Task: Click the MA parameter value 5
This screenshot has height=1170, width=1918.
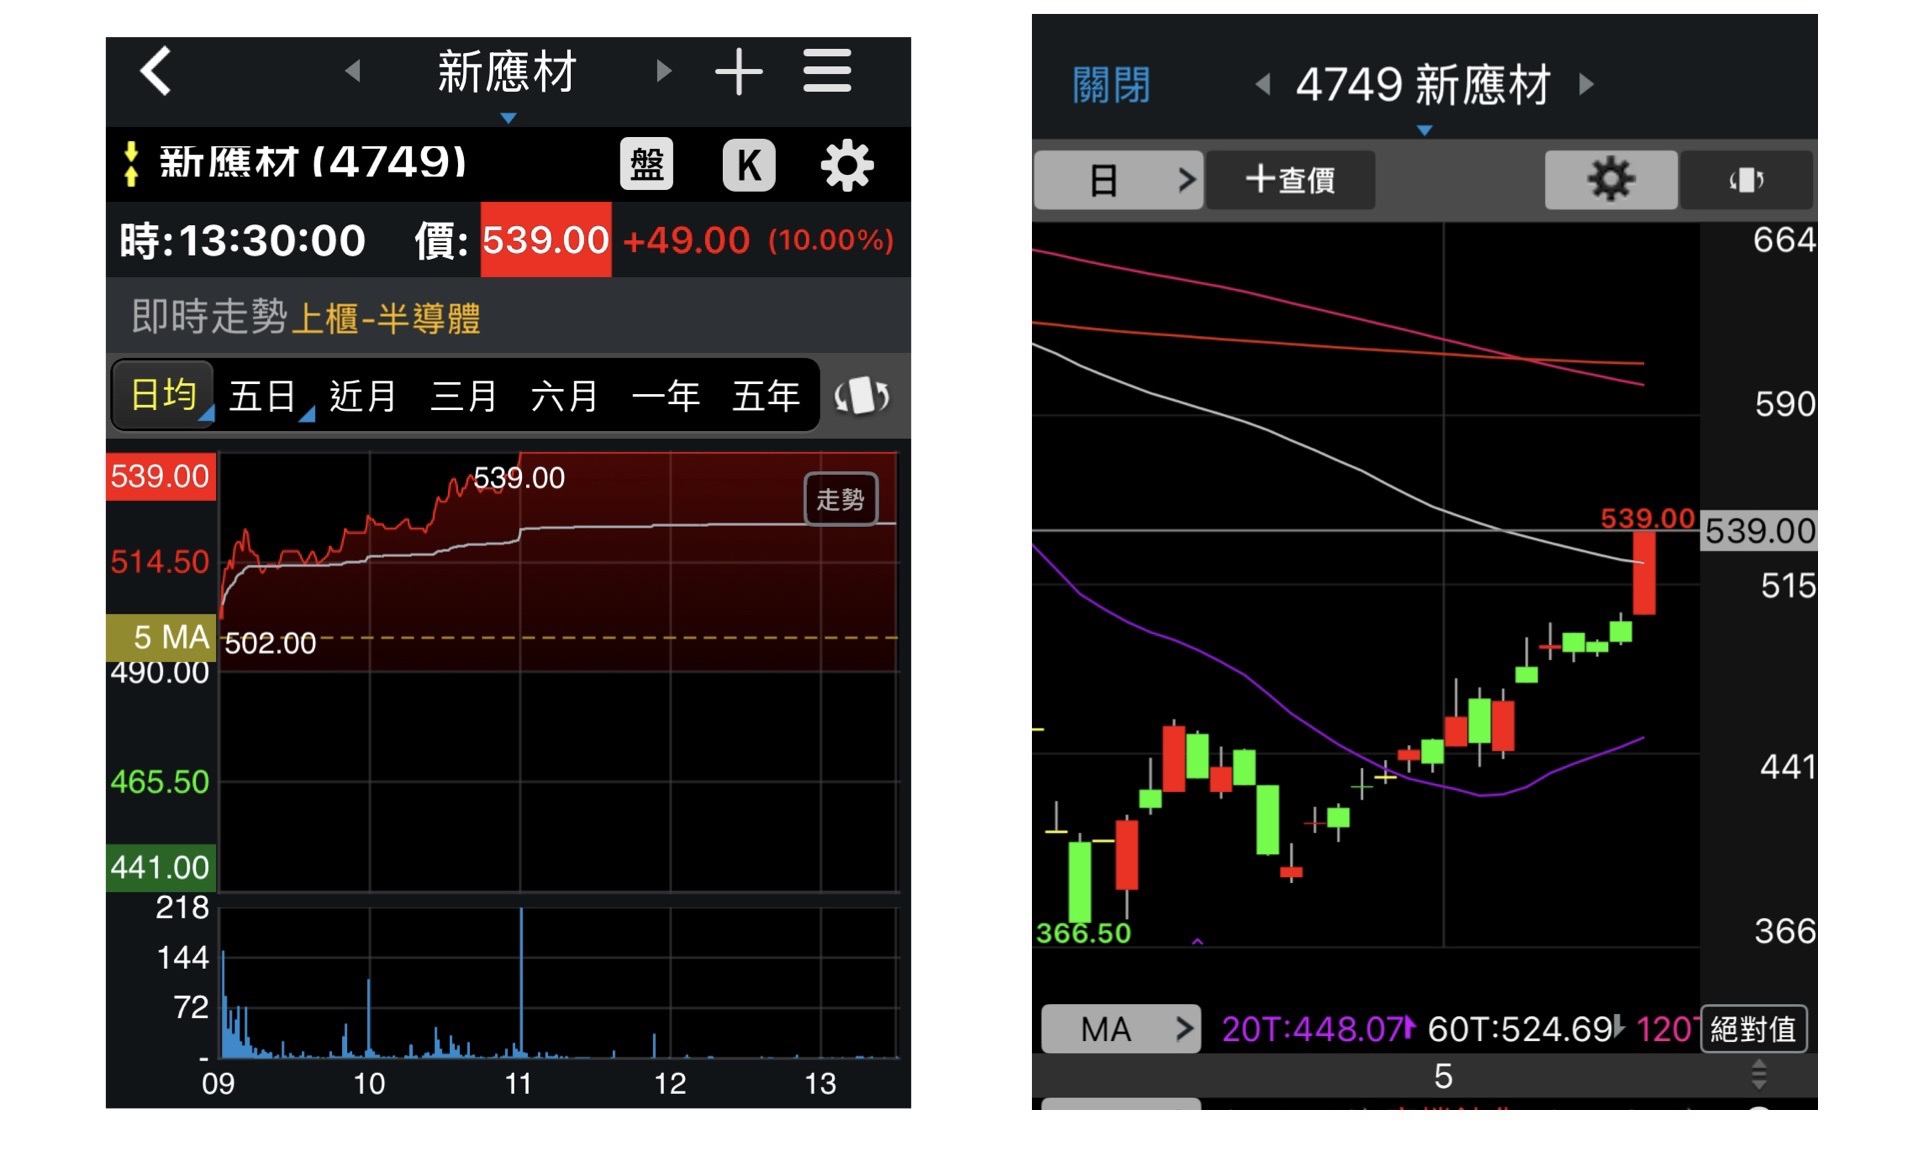Action: click(1443, 1076)
